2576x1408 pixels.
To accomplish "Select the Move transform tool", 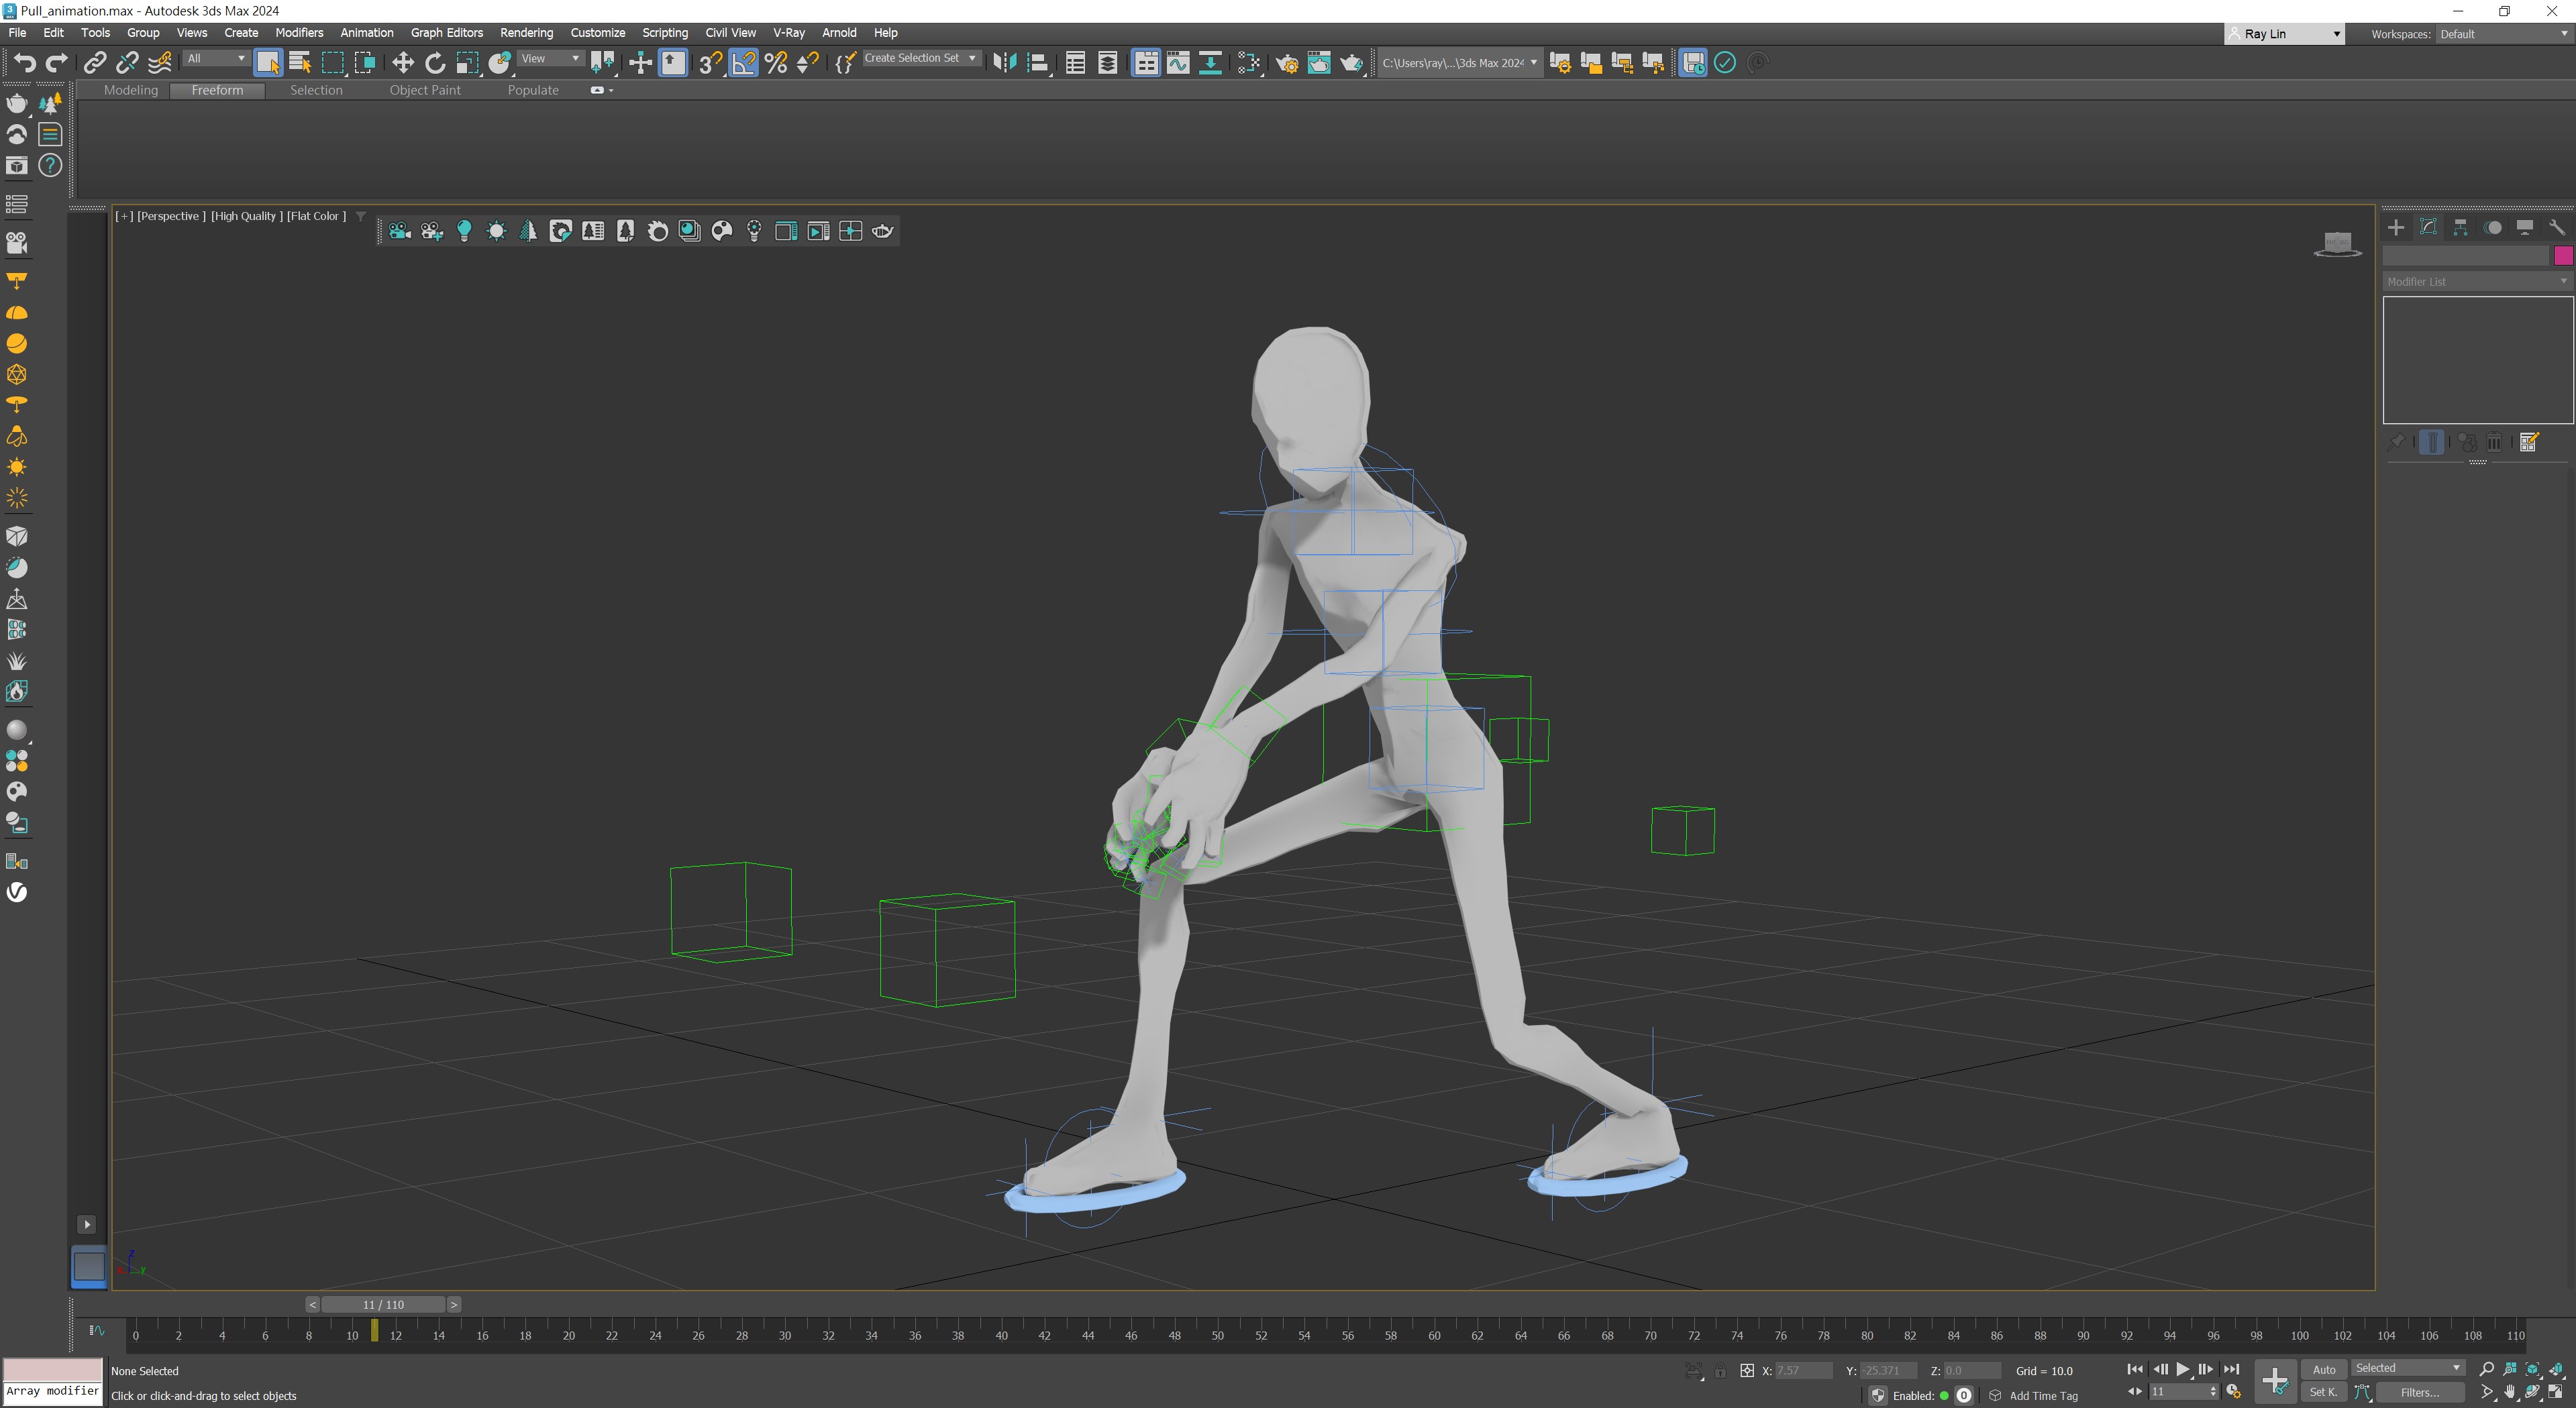I will [x=402, y=63].
